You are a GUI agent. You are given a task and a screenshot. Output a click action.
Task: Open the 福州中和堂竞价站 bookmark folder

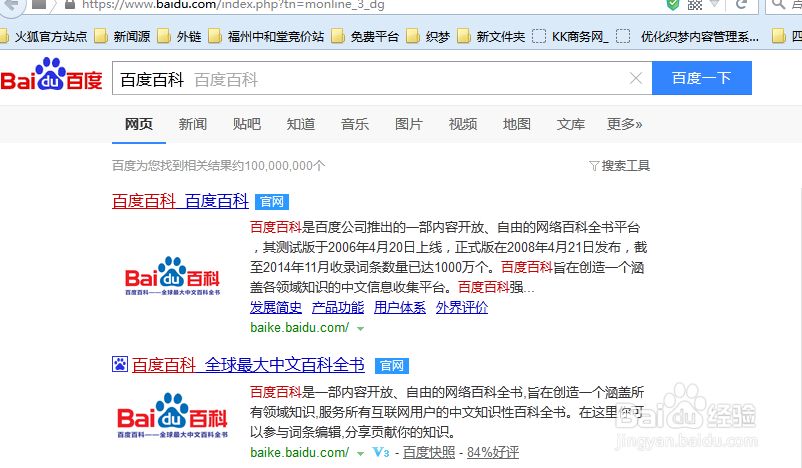266,36
